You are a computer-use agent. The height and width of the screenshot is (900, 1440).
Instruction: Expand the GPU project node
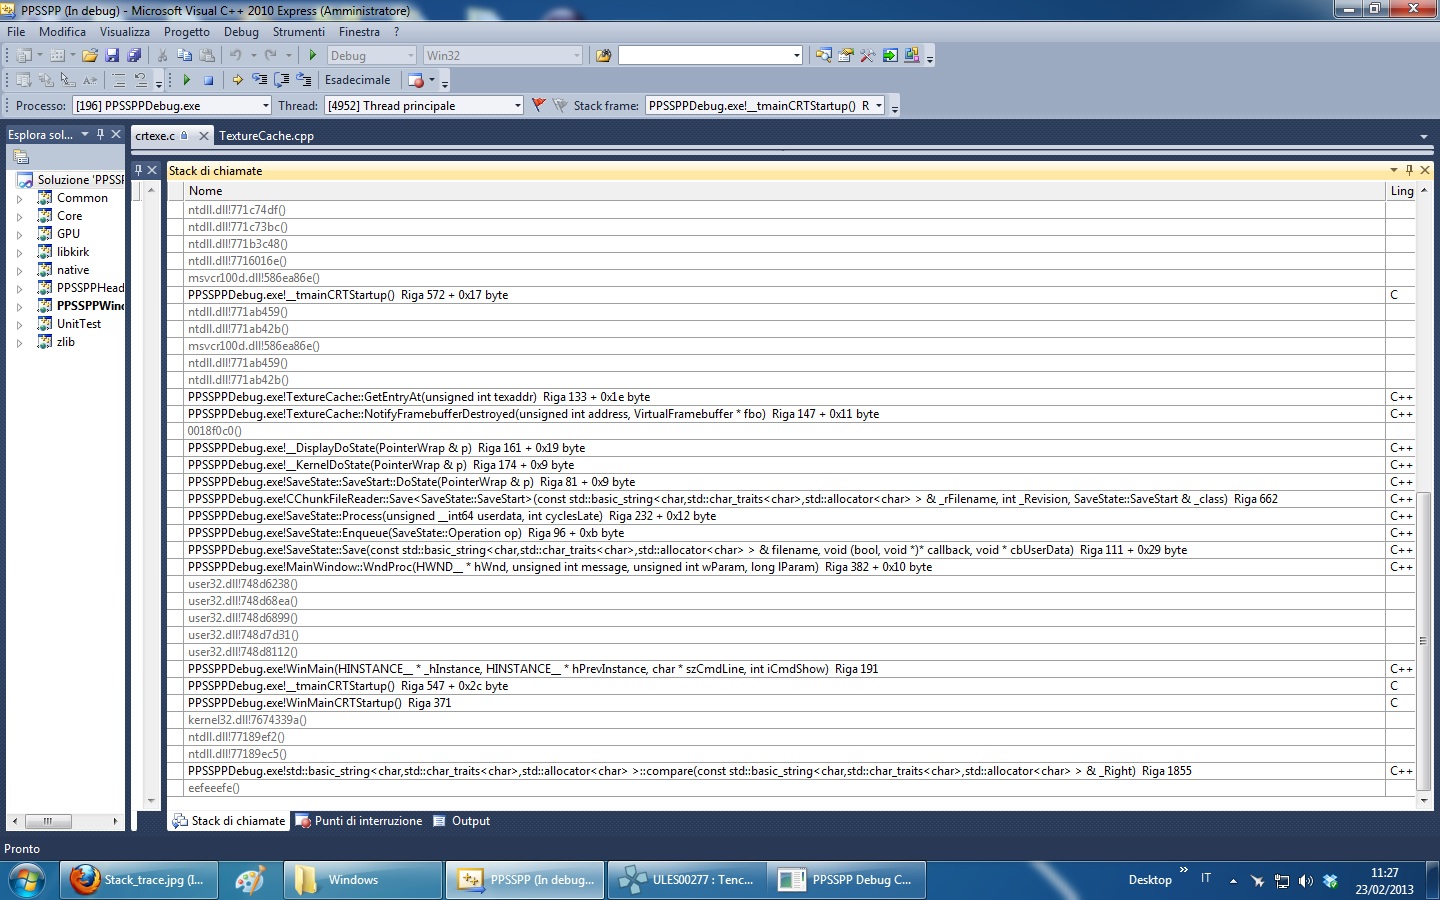pyautogui.click(x=19, y=234)
